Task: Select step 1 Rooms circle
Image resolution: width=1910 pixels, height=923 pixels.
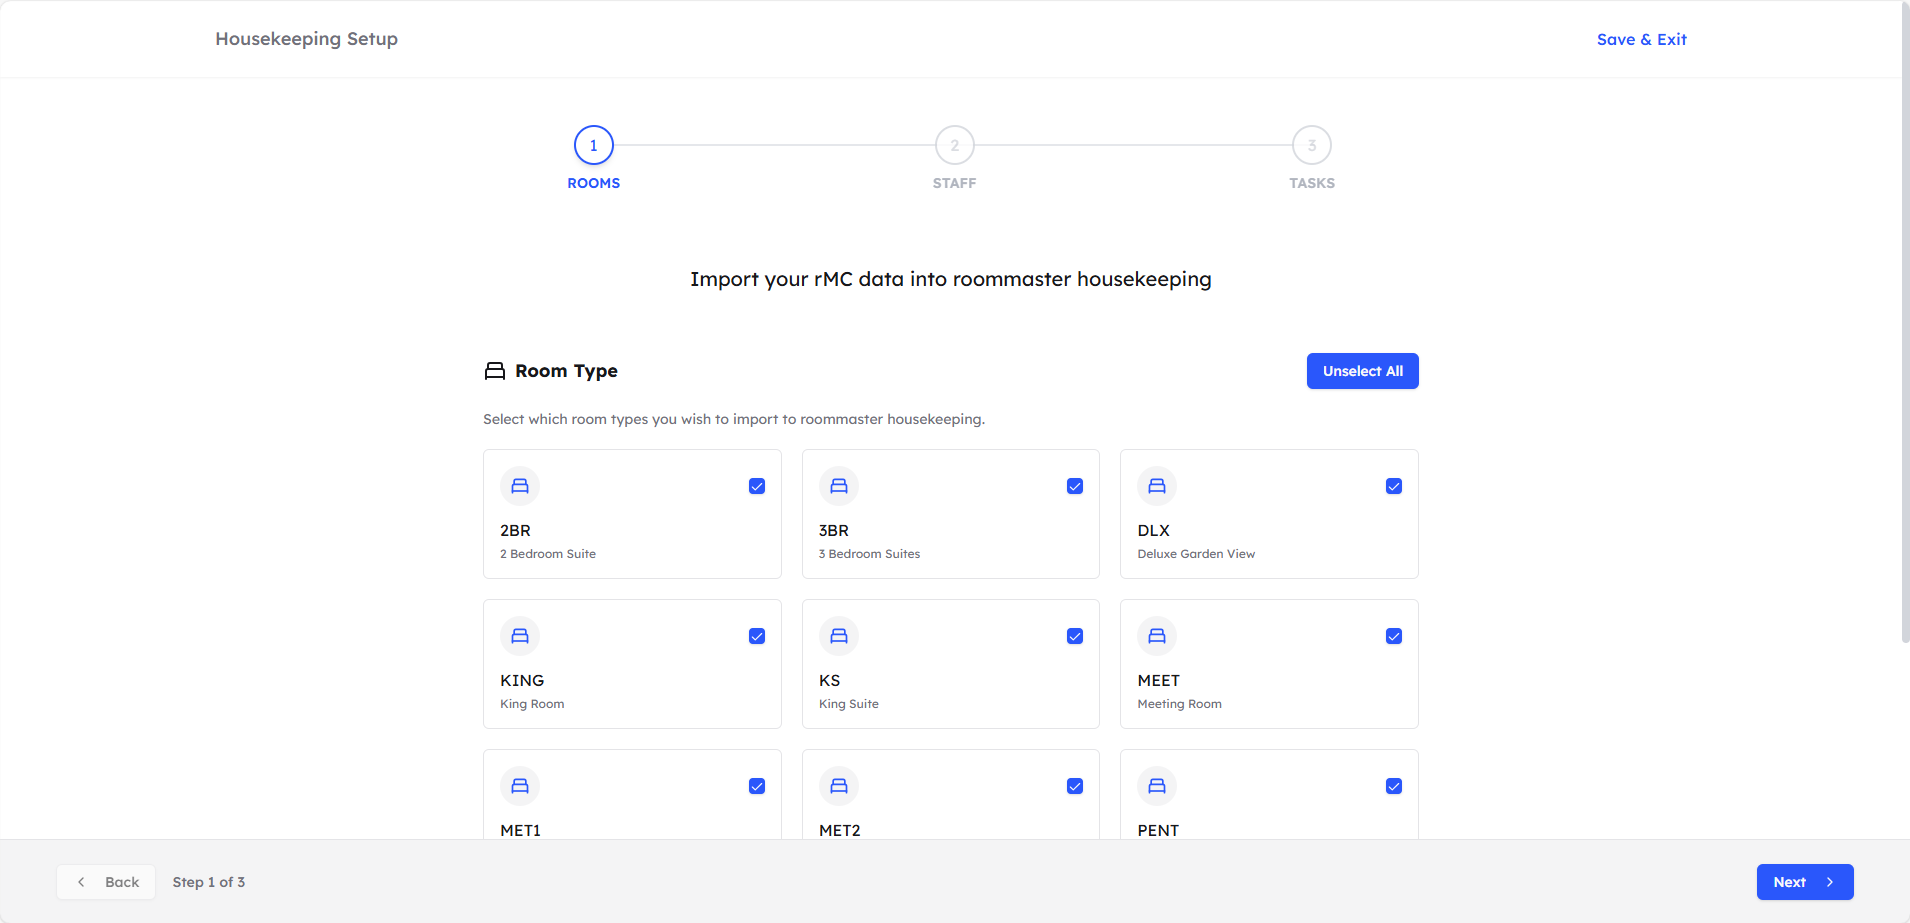Action: tap(594, 146)
